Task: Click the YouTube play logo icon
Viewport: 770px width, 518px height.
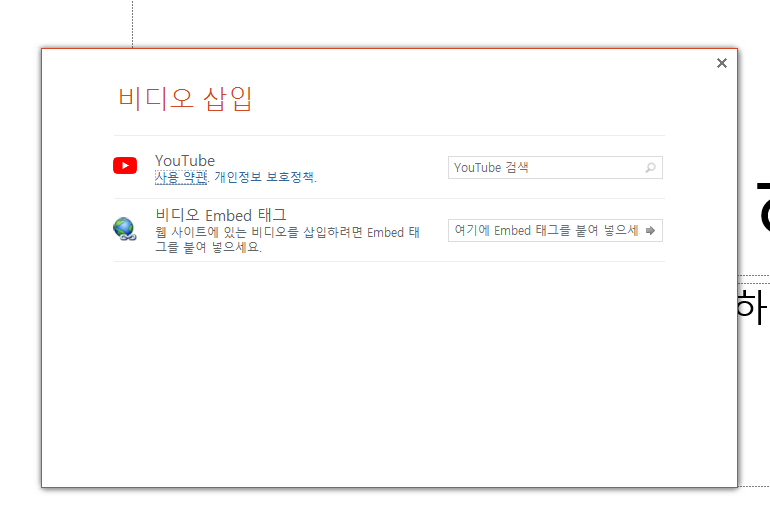Action: point(125,165)
